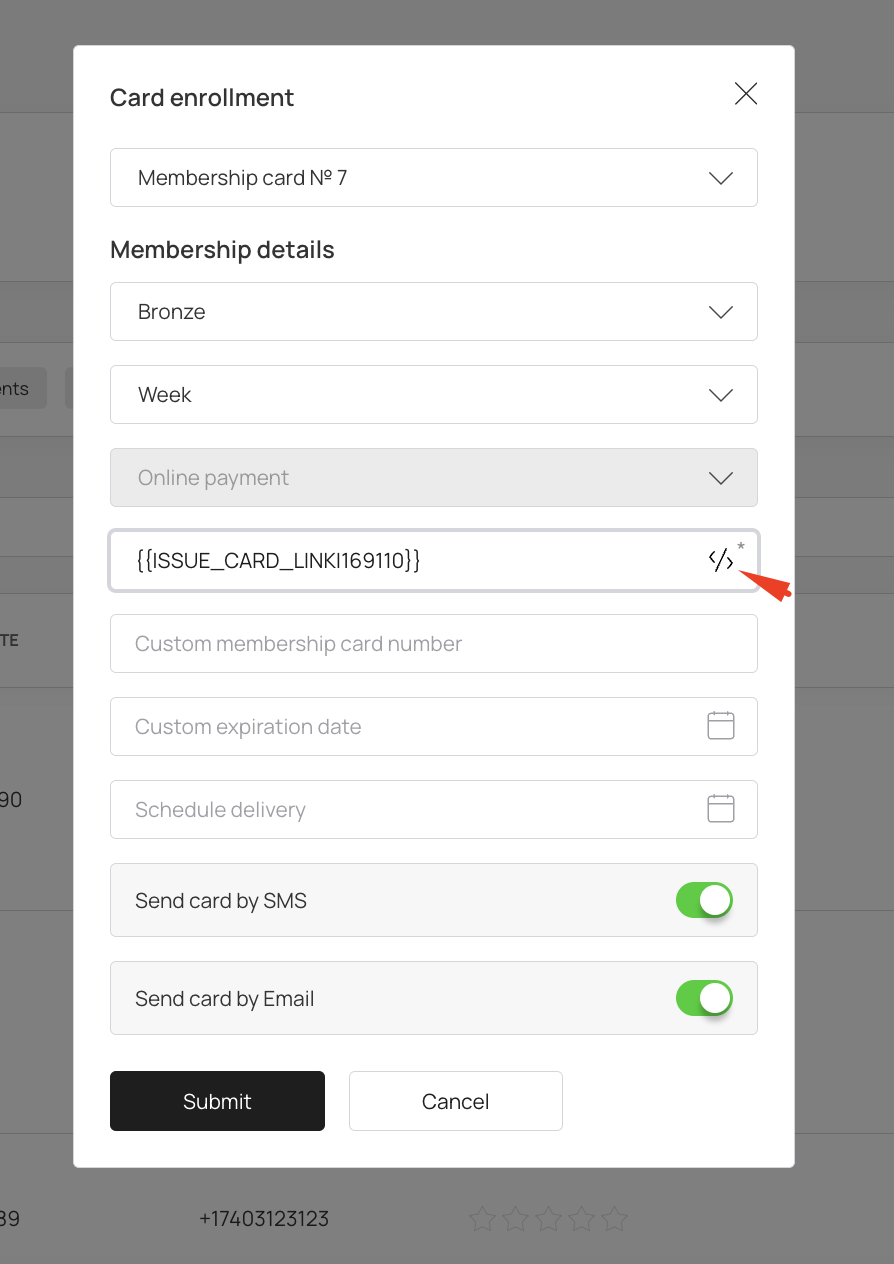Click phone number +17403123123 in background

pyautogui.click(x=264, y=1219)
